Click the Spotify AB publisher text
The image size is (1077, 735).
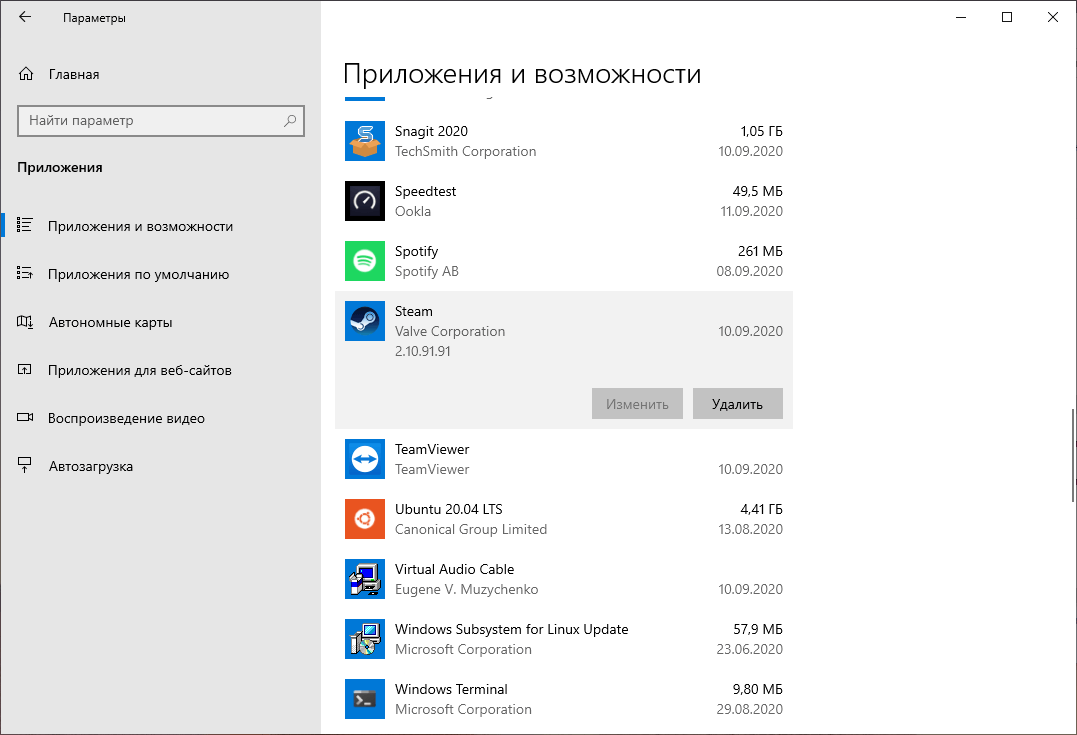427,271
